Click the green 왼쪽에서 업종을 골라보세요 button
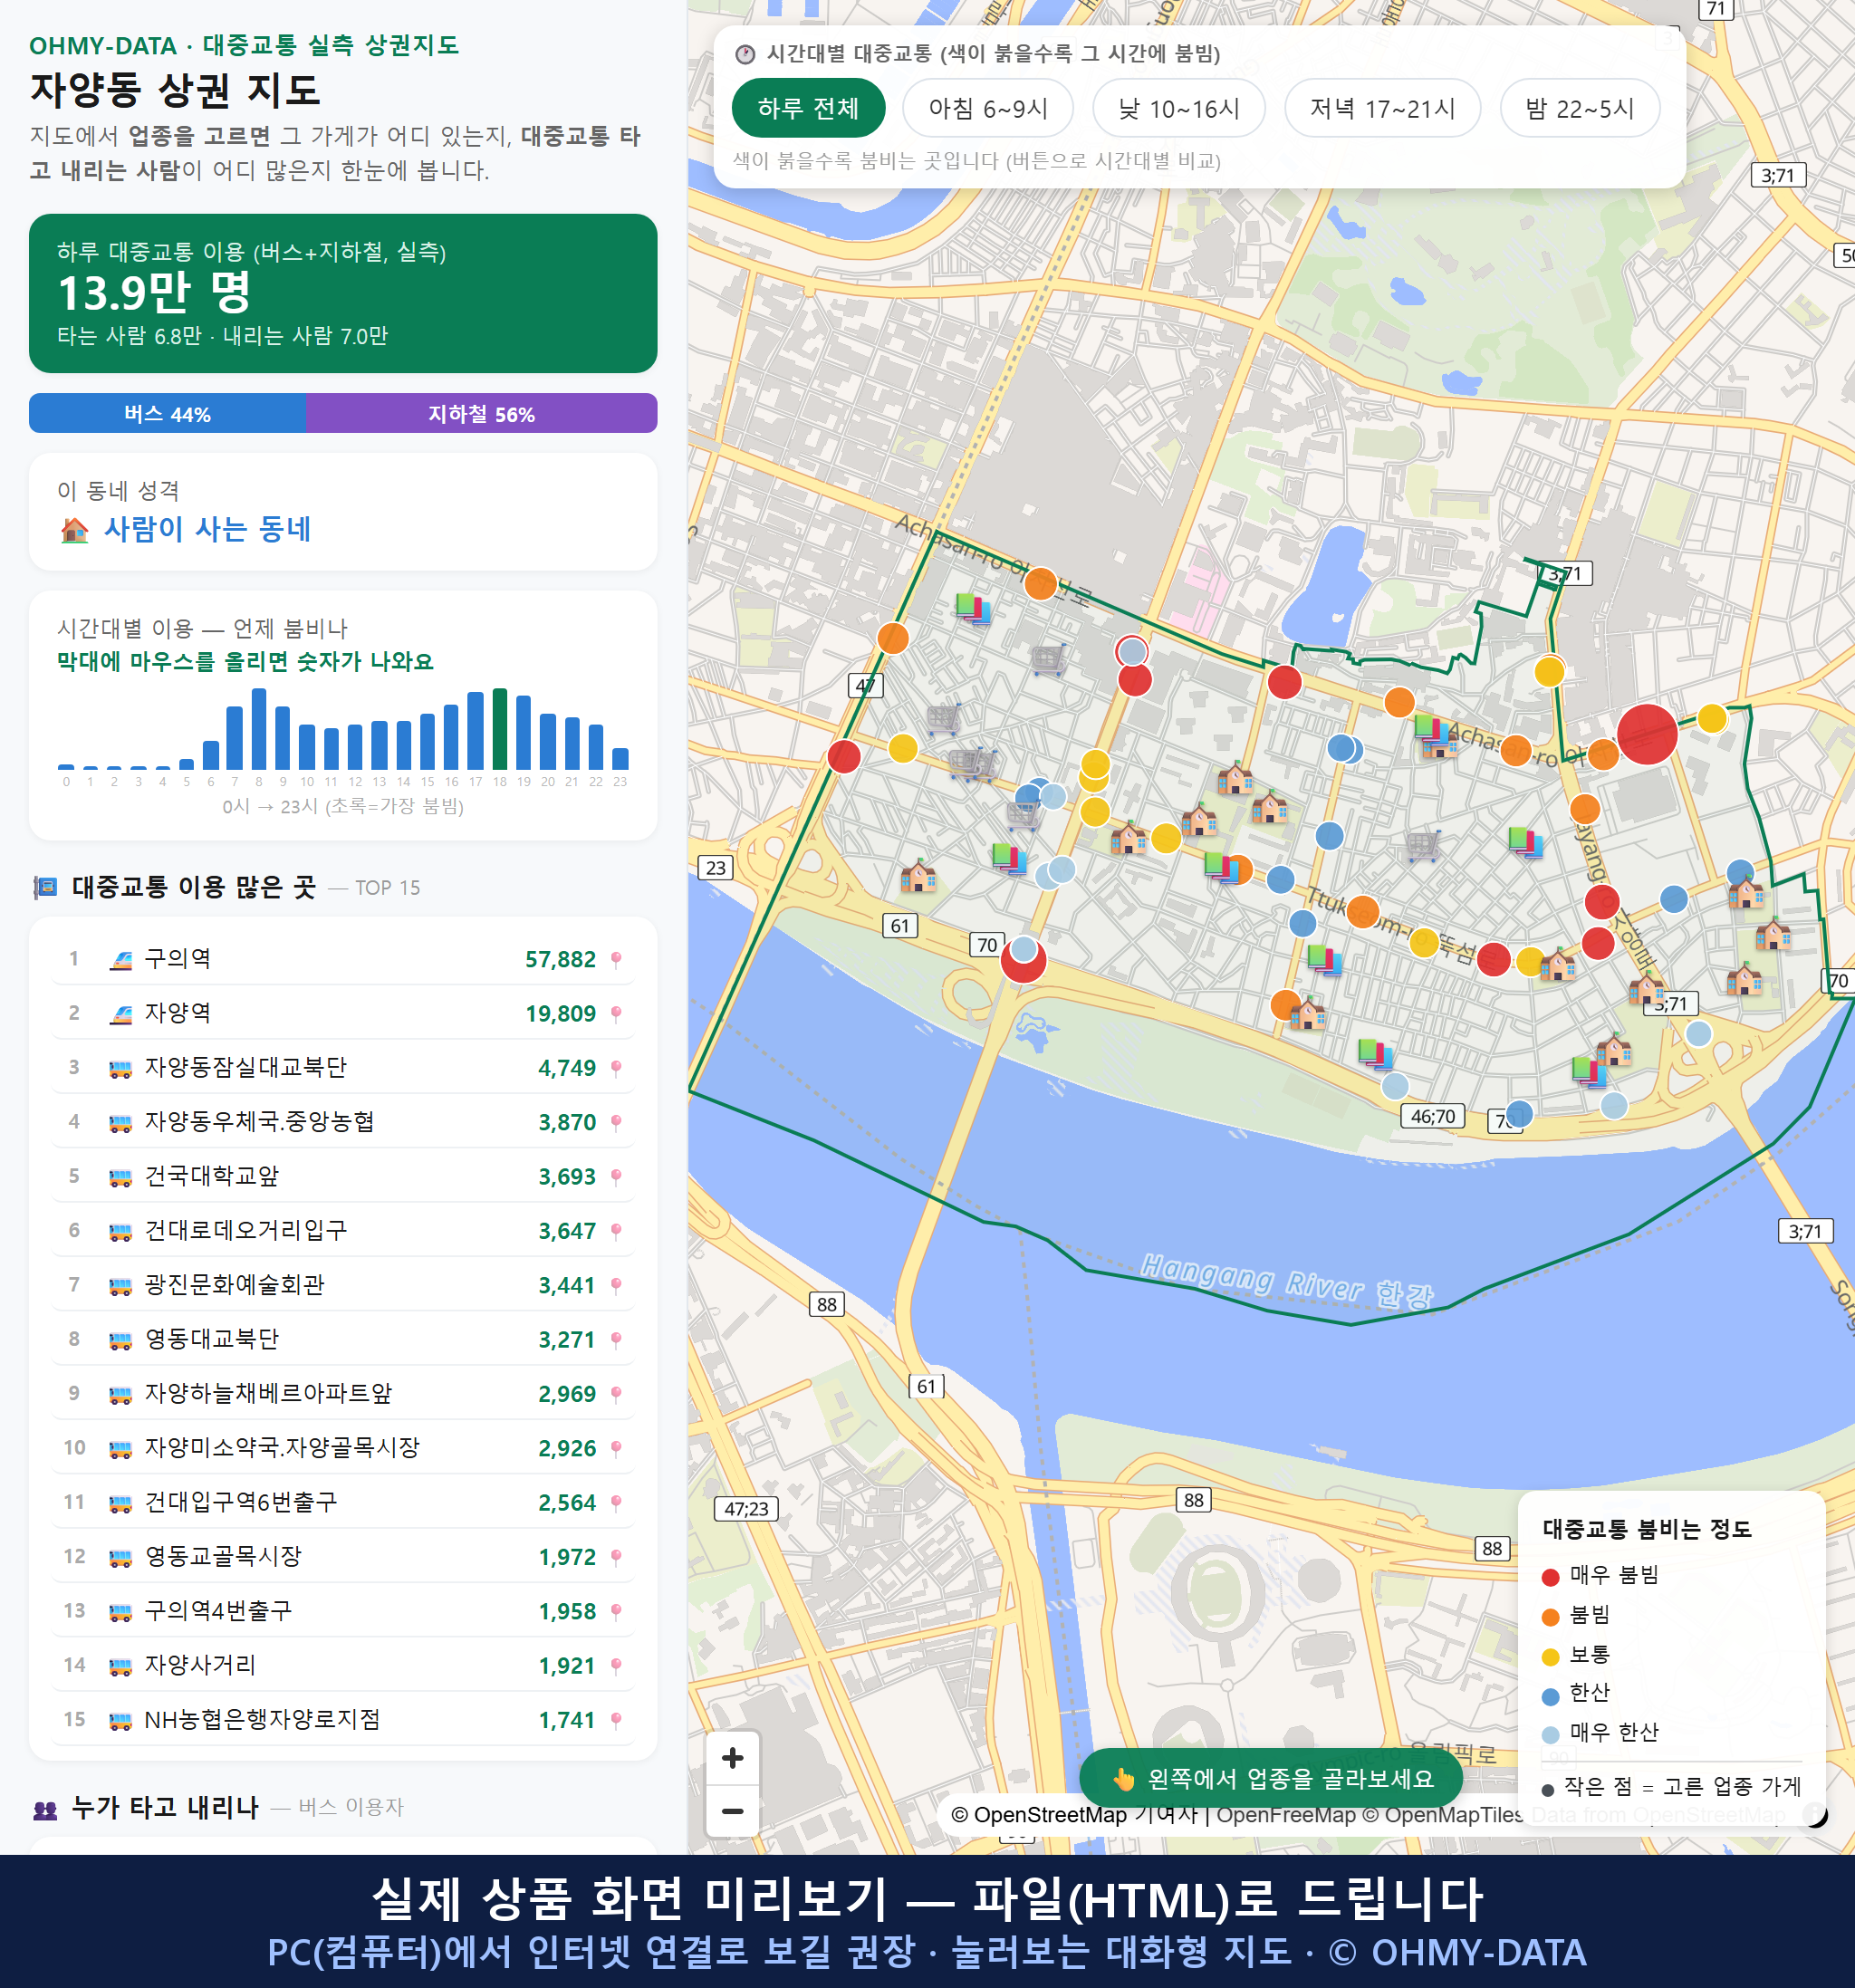The height and width of the screenshot is (1988, 1855). [x=1271, y=1778]
